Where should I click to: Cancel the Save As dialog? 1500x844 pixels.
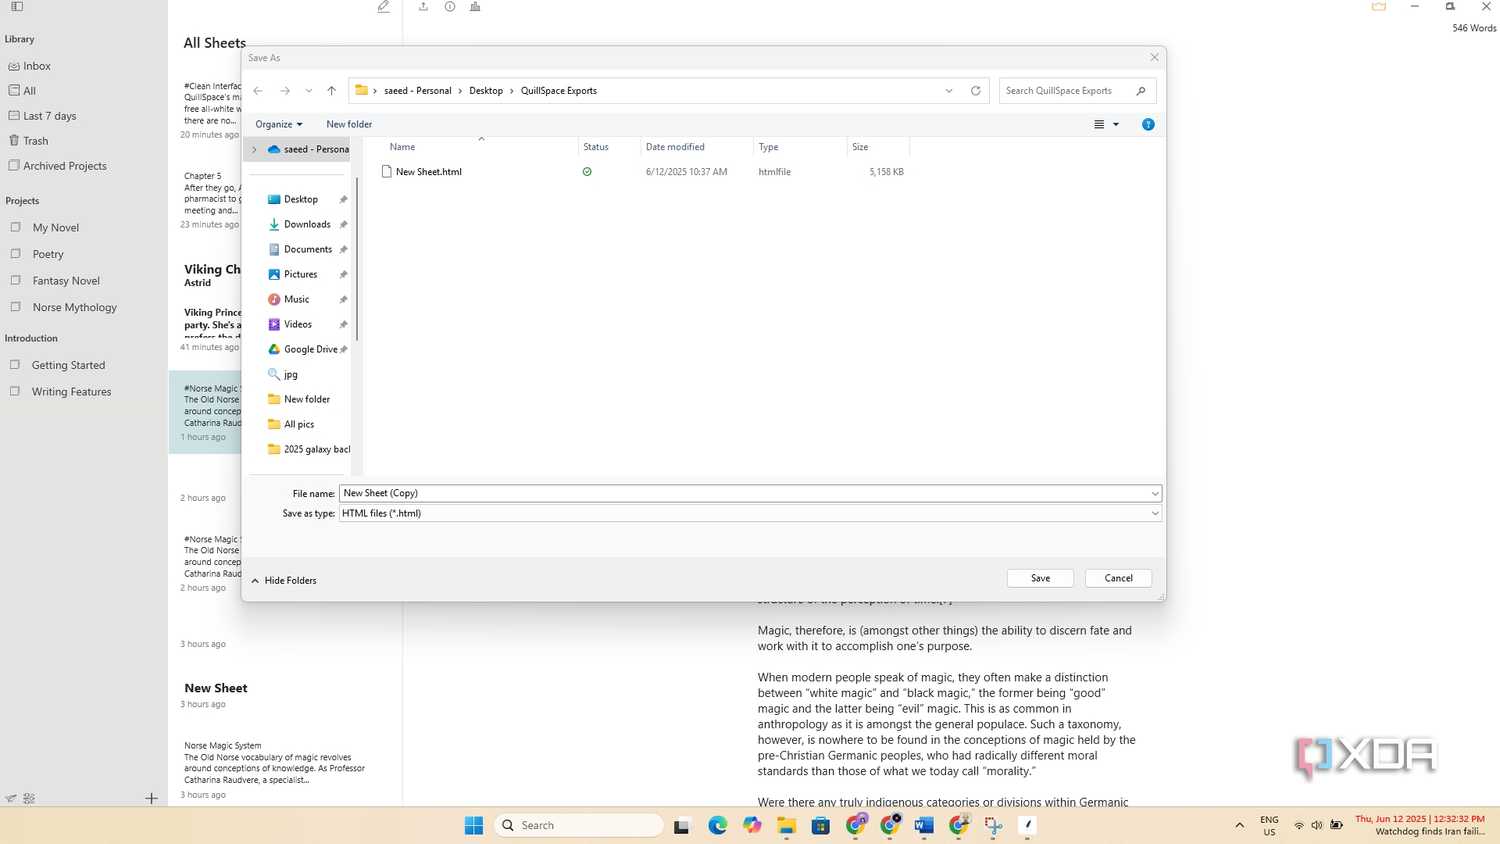(x=1118, y=578)
